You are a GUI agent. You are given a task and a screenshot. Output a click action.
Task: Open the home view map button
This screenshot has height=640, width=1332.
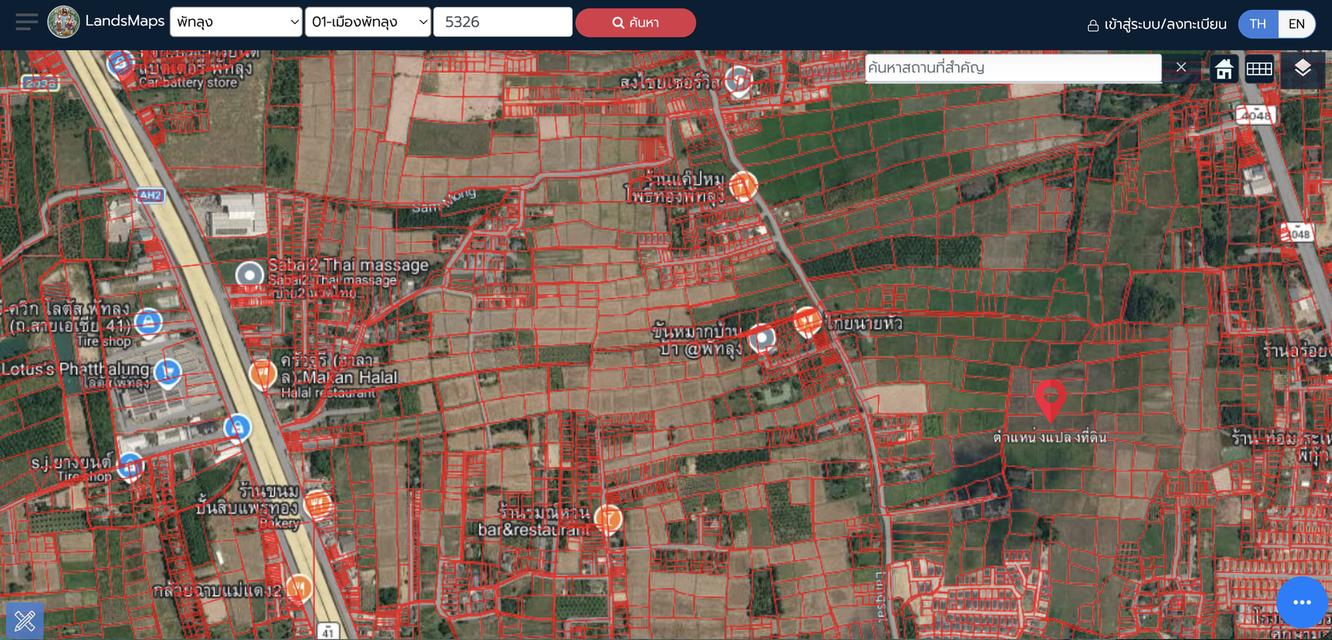(1224, 69)
